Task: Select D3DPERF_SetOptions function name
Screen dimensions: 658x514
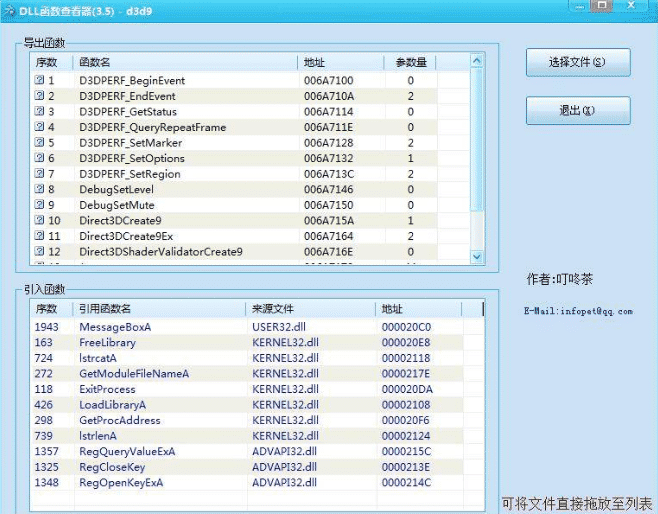Action: click(x=132, y=158)
